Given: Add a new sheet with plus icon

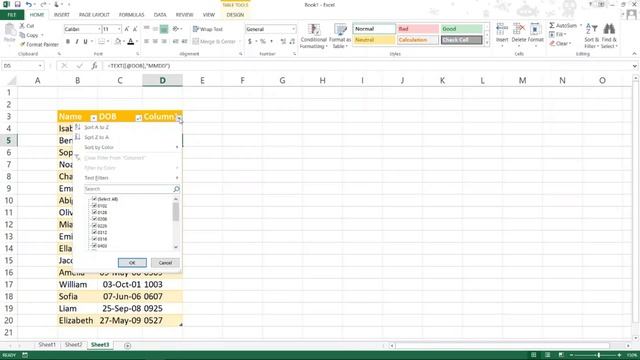Looking at the screenshot, I should point(127,346).
